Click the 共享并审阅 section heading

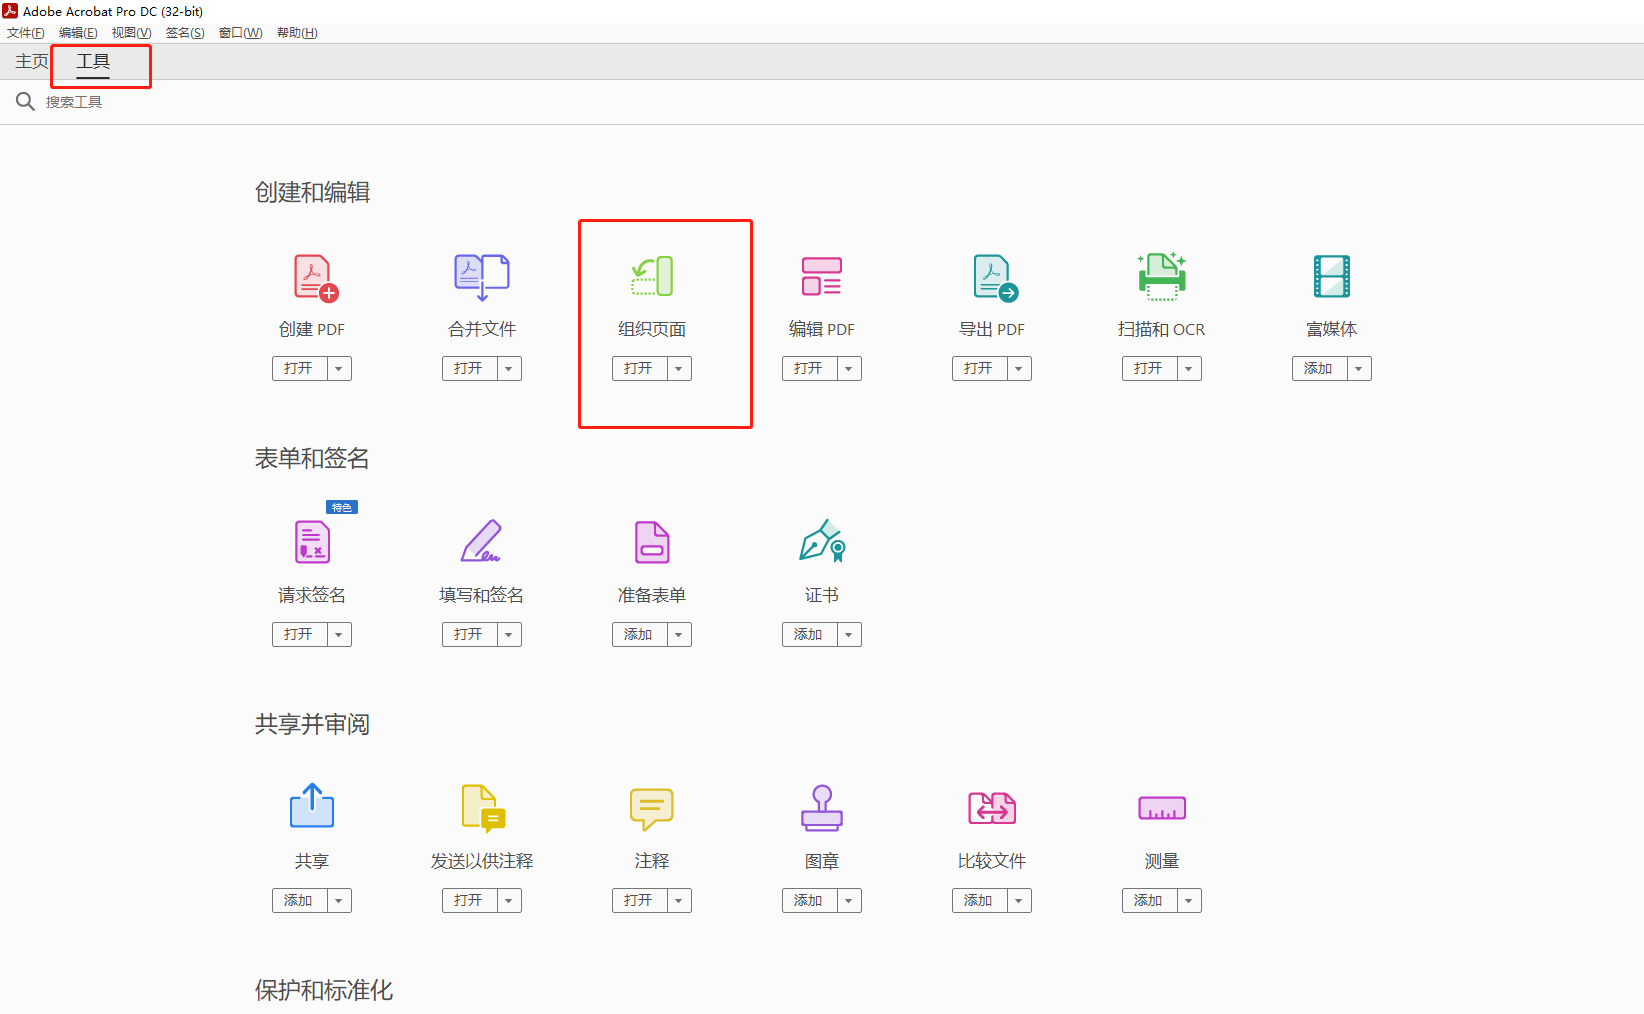(x=312, y=724)
